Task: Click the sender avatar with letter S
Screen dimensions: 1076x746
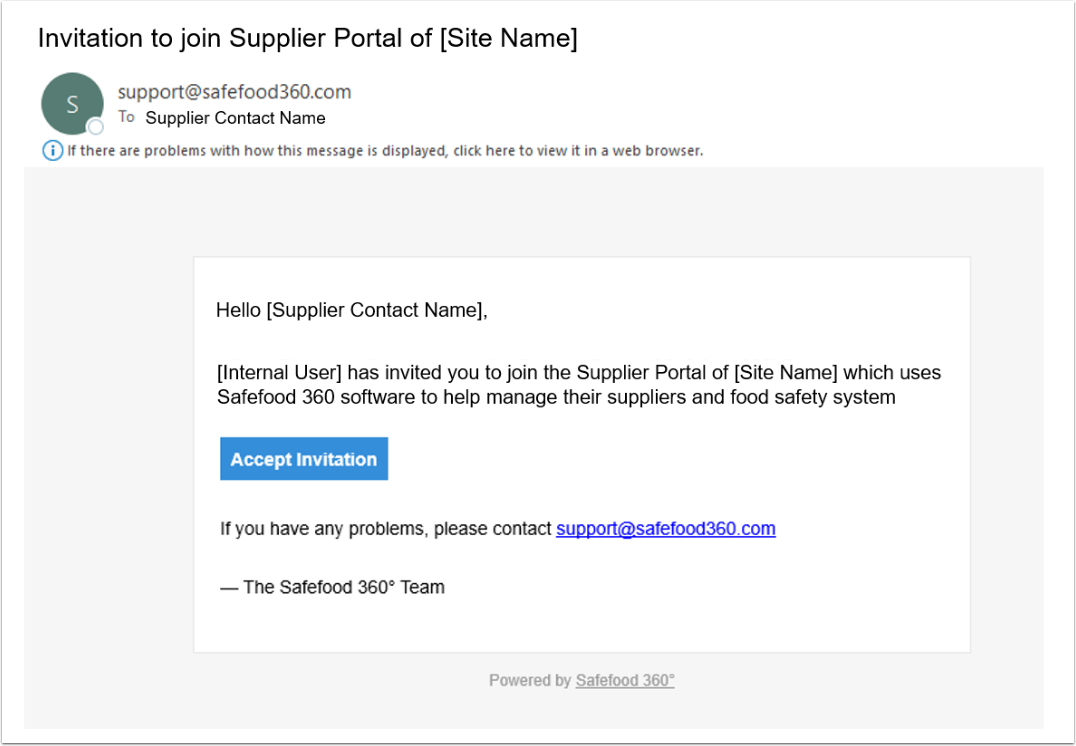Action: [x=72, y=104]
